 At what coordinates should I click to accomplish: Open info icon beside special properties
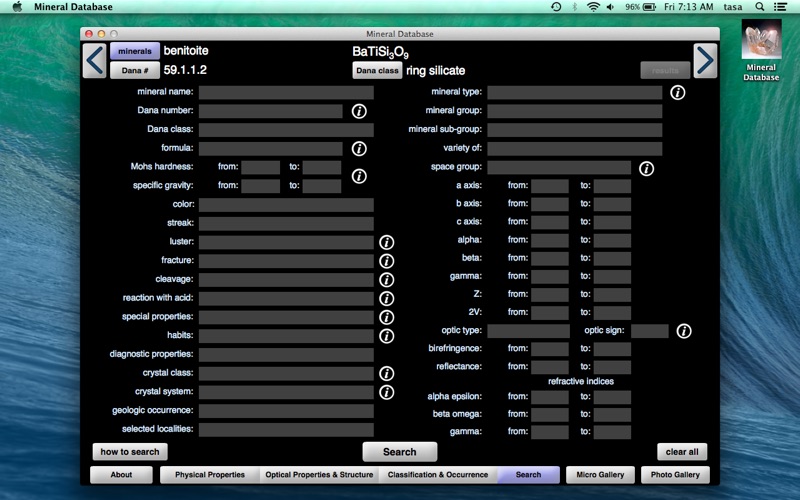387,317
